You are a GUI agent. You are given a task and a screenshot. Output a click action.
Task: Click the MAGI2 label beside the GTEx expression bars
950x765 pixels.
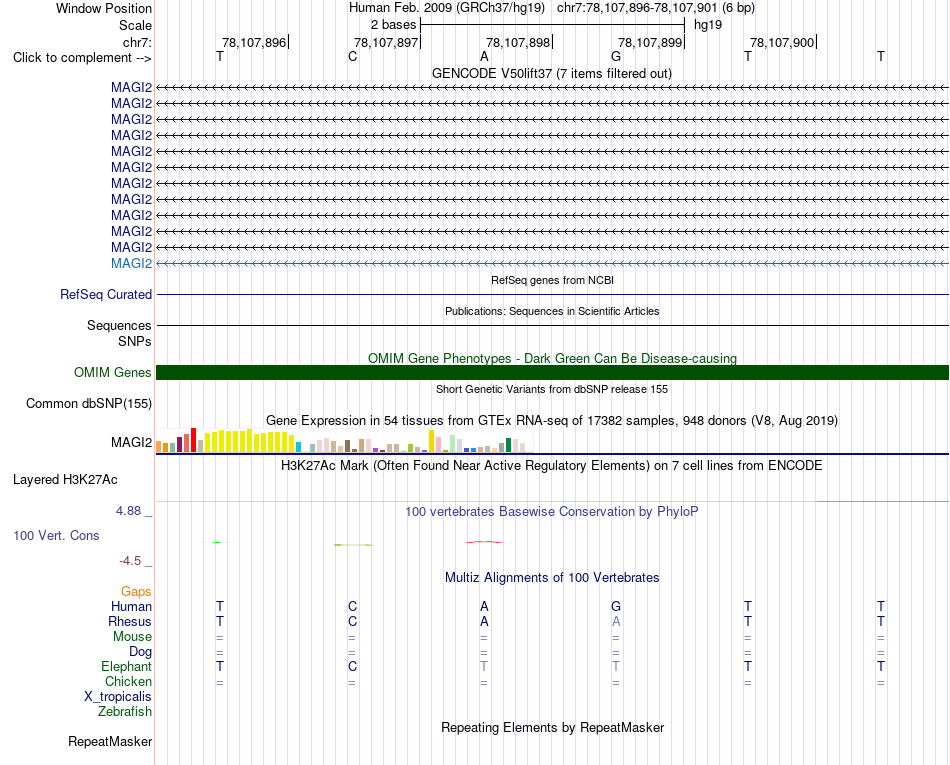pos(131,443)
